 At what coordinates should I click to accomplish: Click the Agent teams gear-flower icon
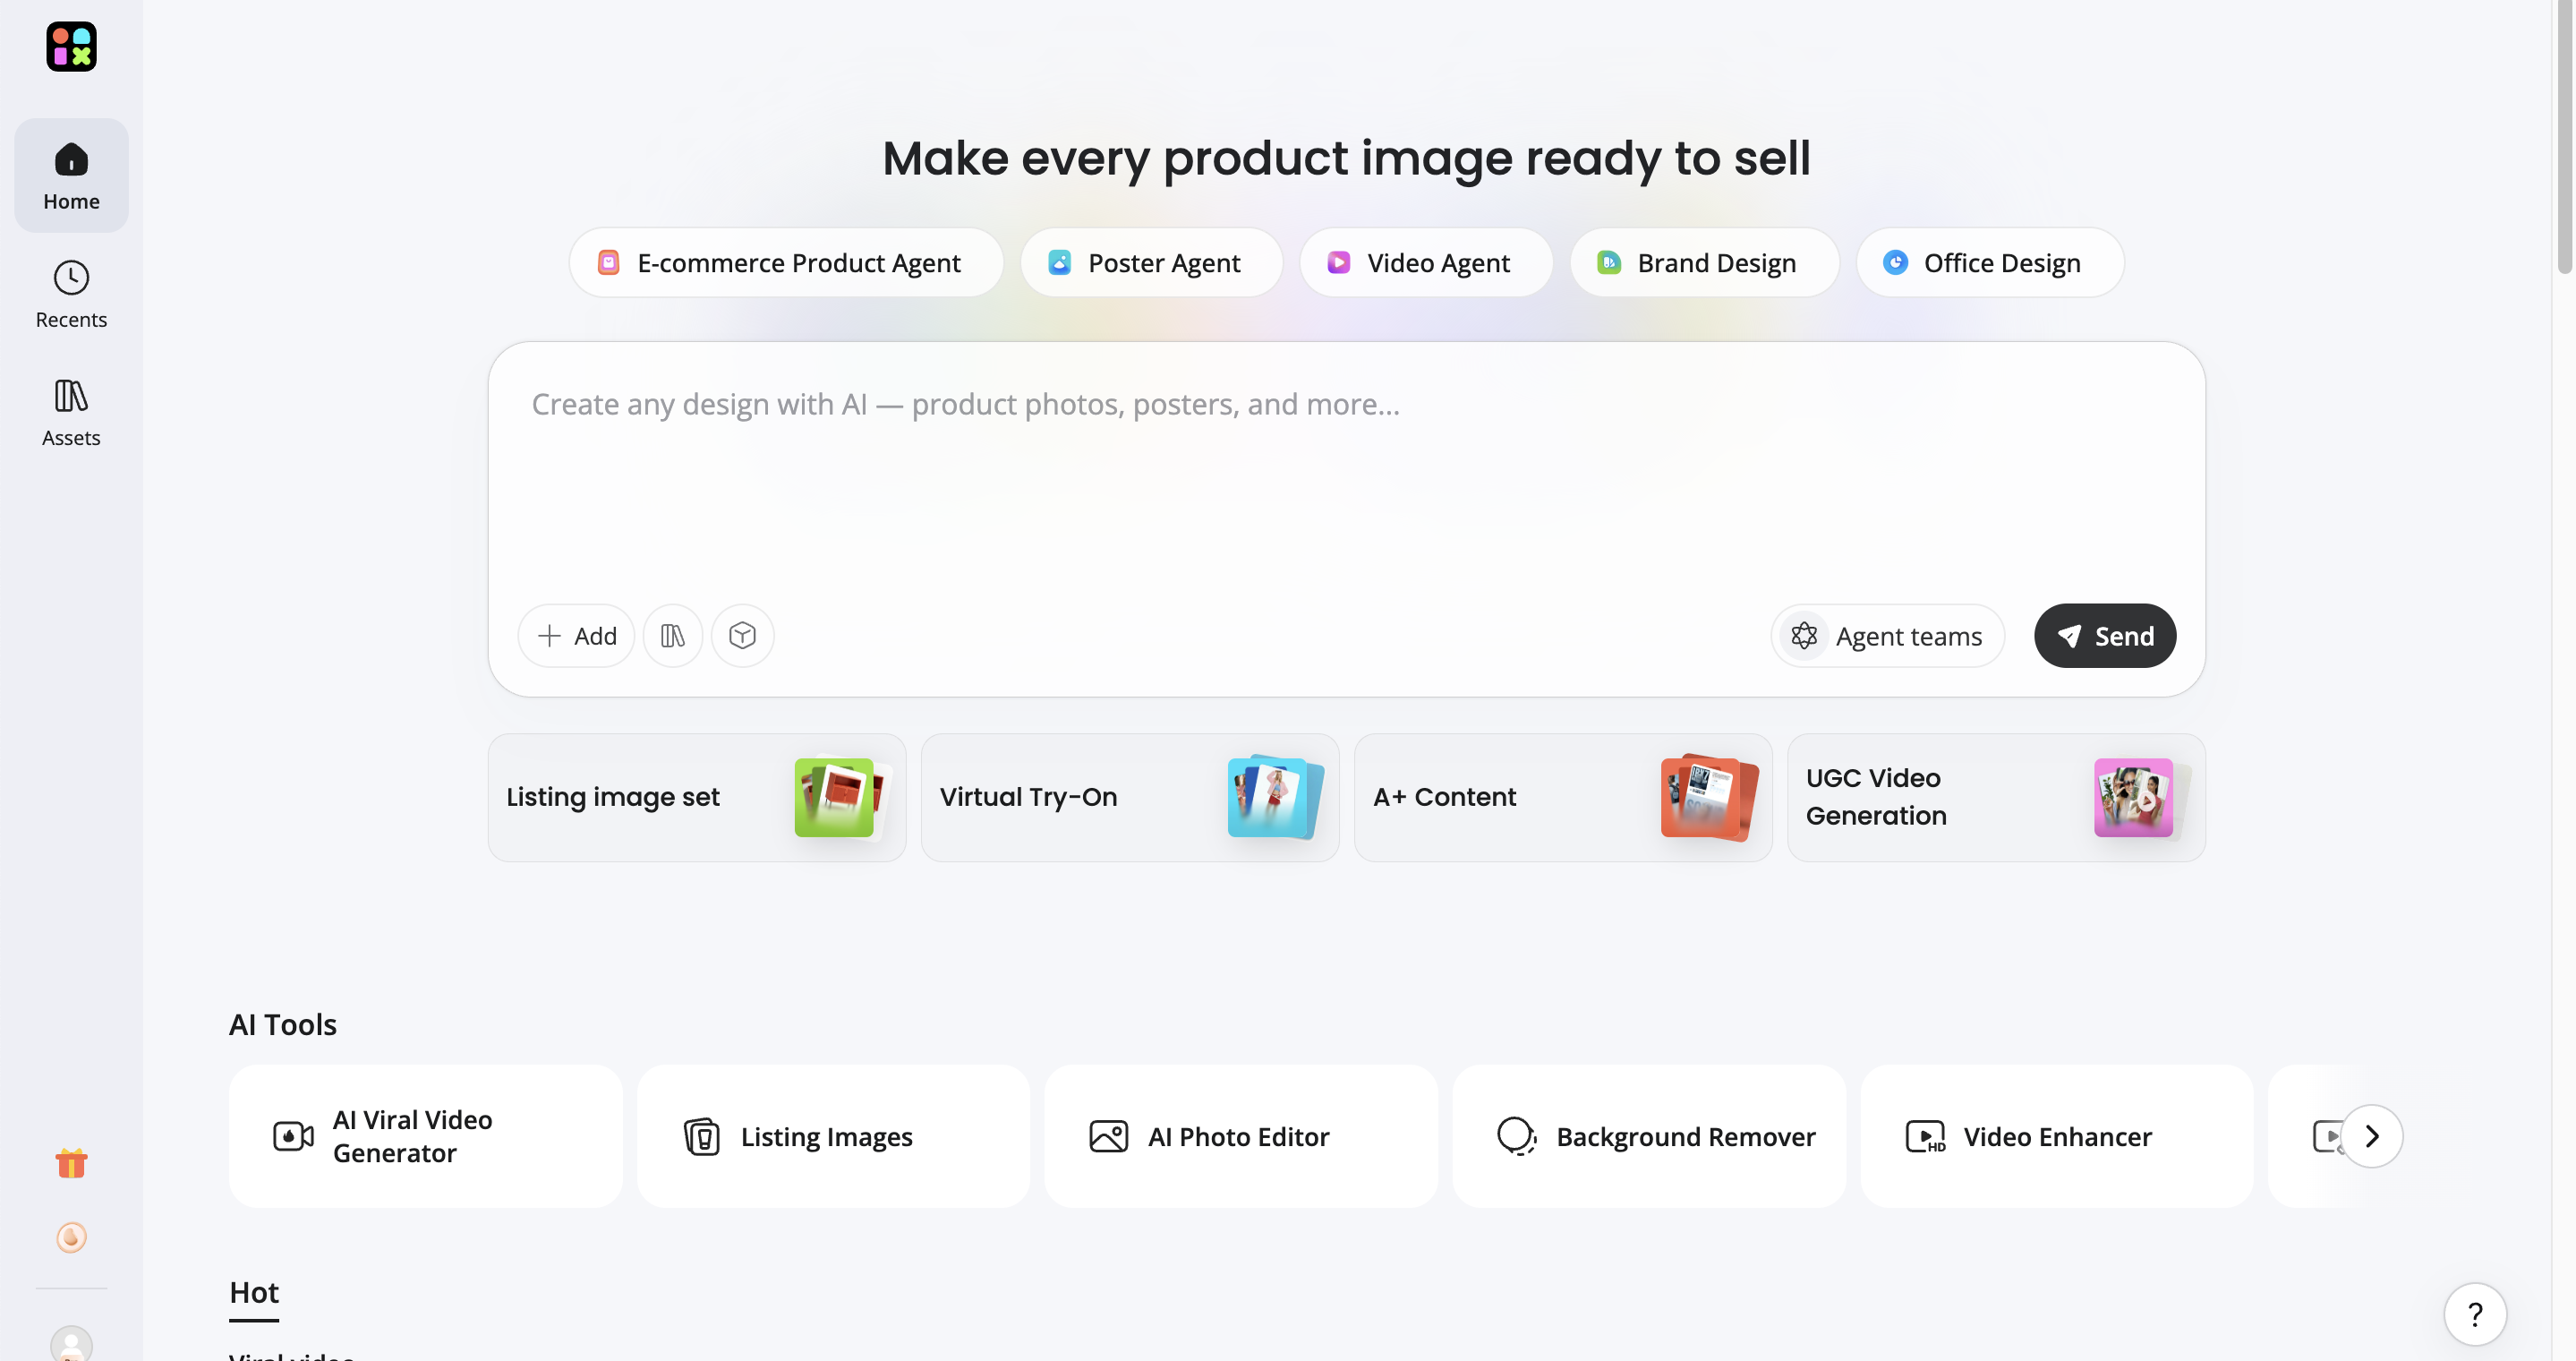(1804, 635)
